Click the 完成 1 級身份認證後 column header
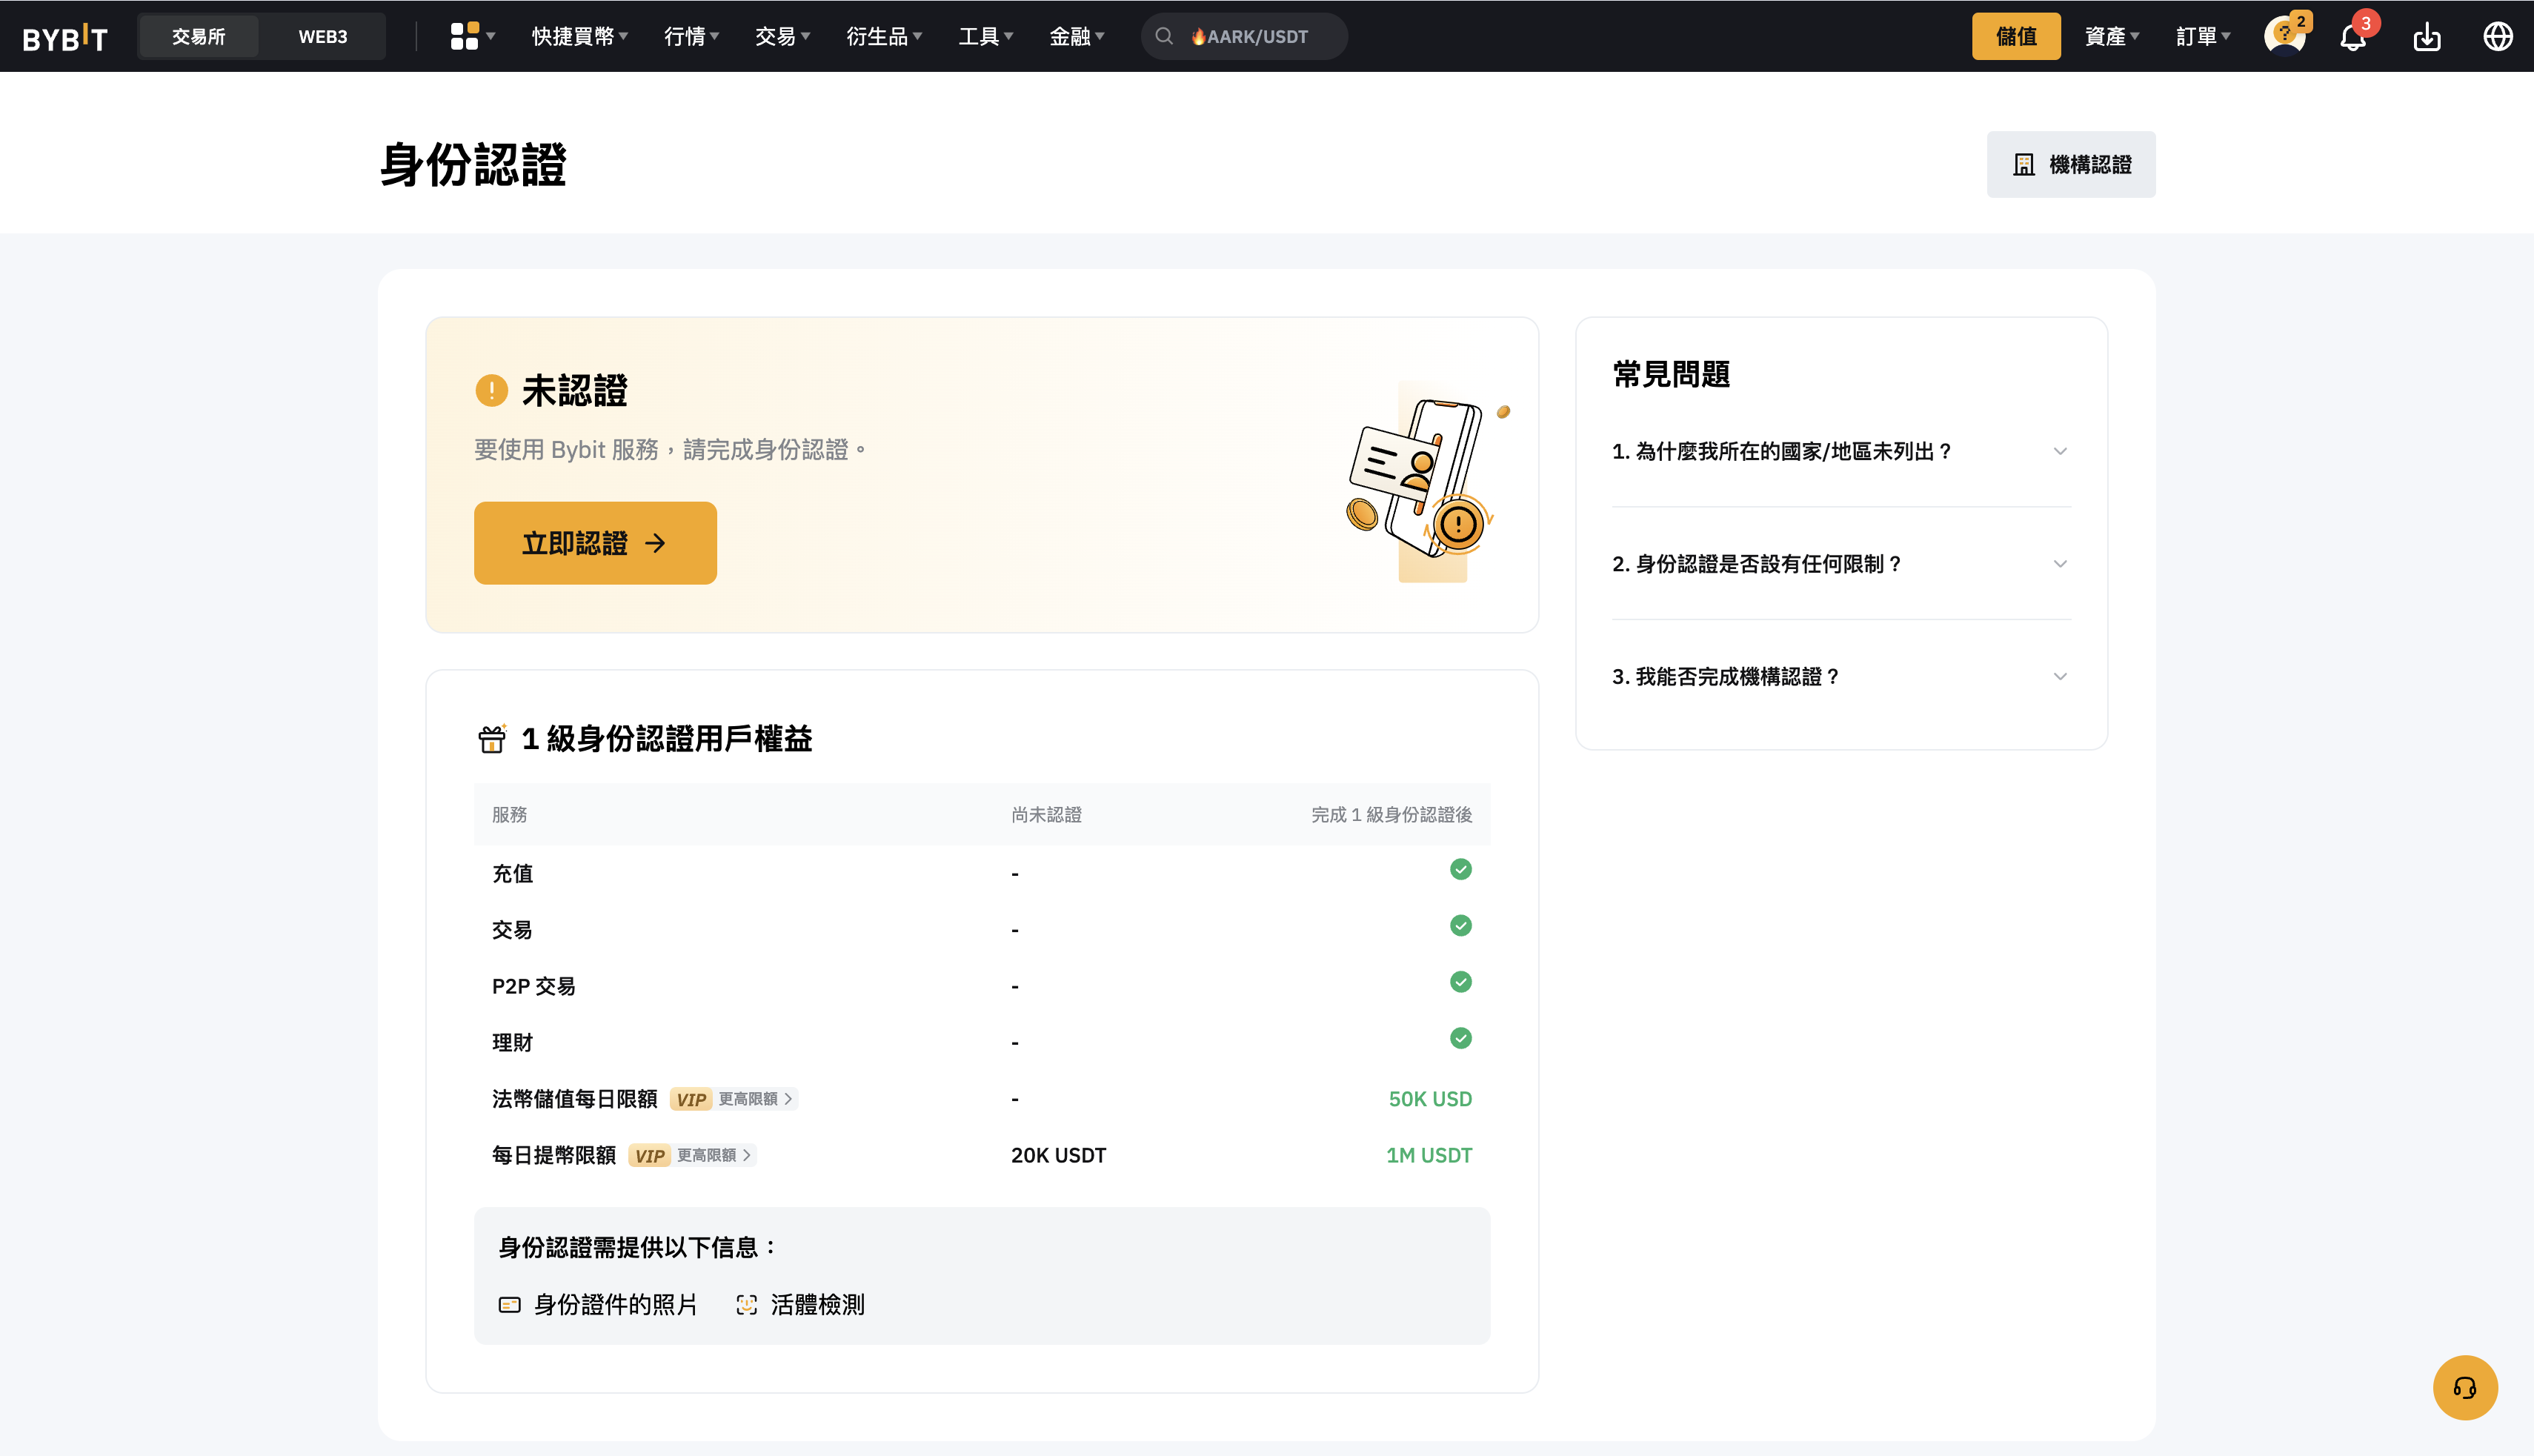This screenshot has height=1456, width=2534. [1391, 815]
